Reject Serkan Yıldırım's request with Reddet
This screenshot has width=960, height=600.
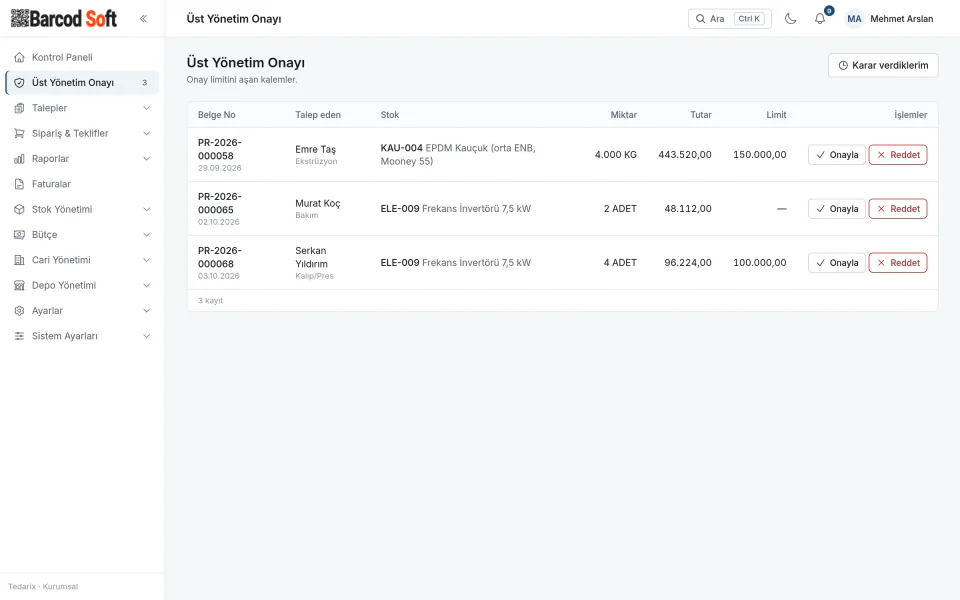click(898, 263)
